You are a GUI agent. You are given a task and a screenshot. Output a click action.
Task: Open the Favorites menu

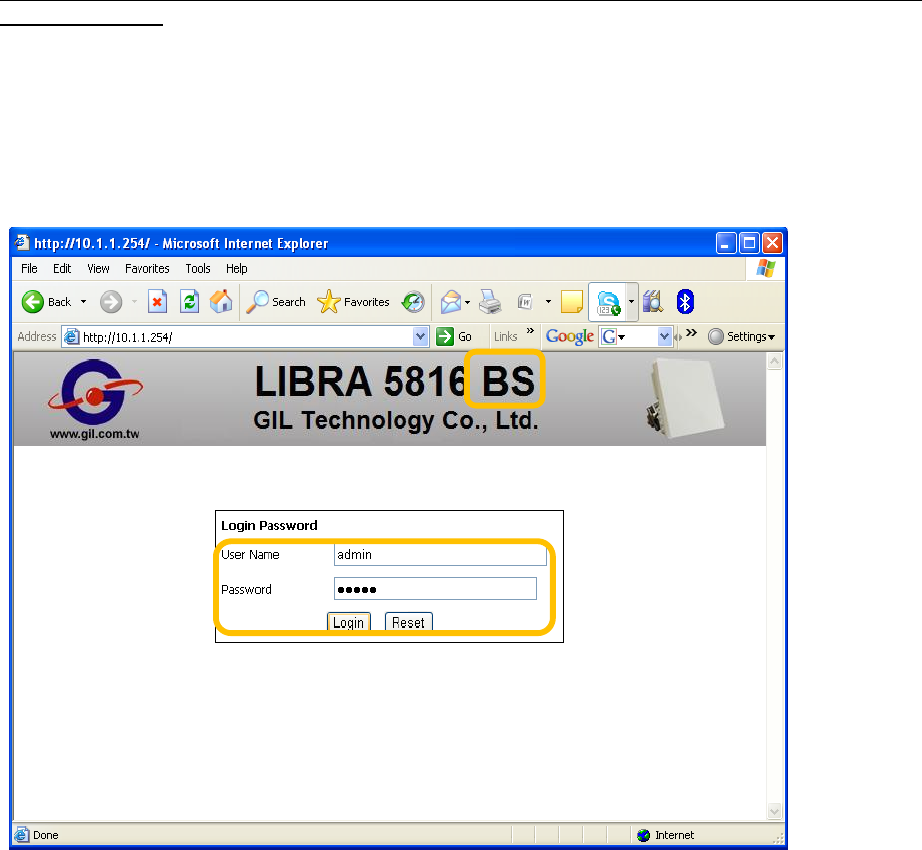tap(147, 269)
